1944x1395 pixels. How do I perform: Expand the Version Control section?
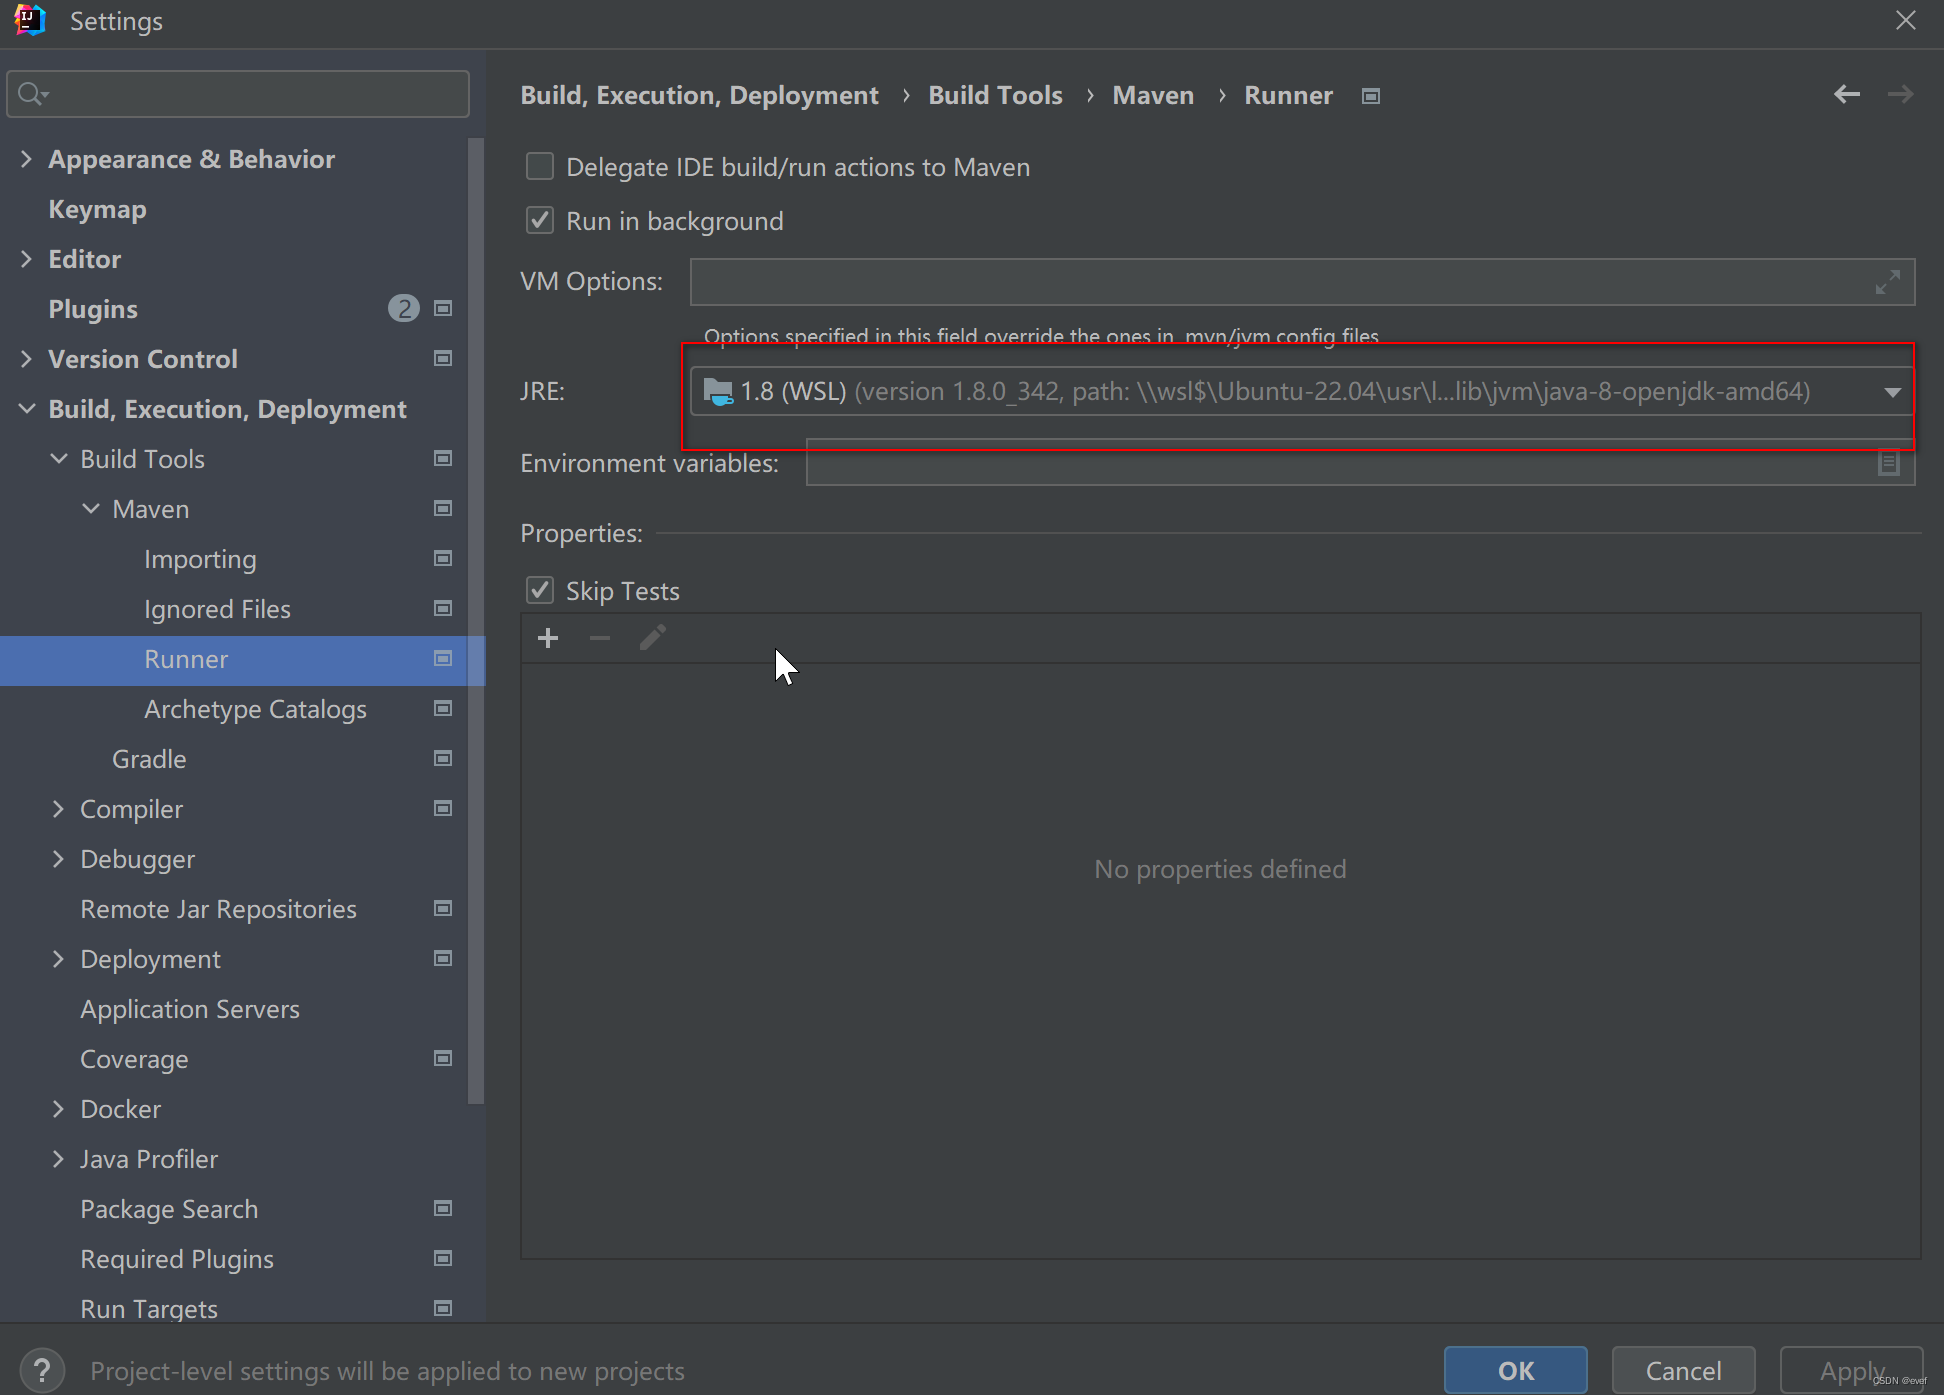coord(27,359)
